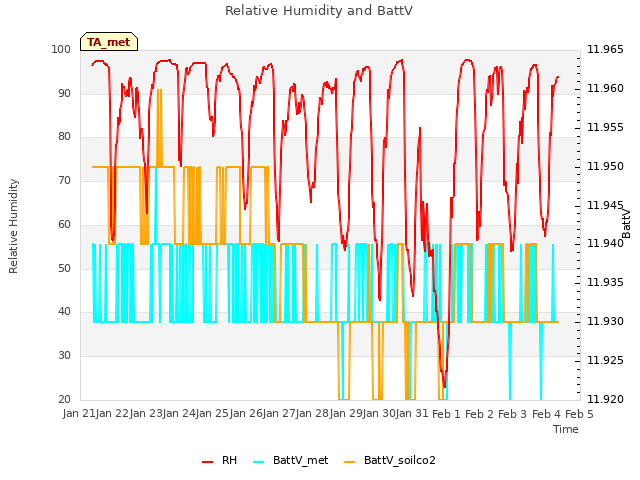The height and width of the screenshot is (480, 640).
Task: Click the Feb 3 x-axis tick label
Action: coord(513,414)
